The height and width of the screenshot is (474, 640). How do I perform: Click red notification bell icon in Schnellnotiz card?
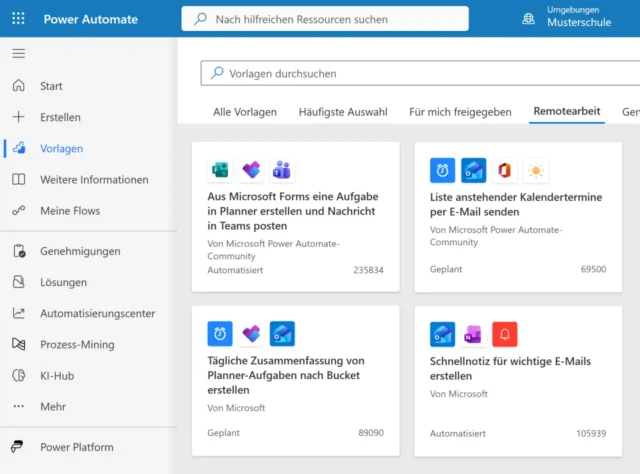[x=505, y=334]
